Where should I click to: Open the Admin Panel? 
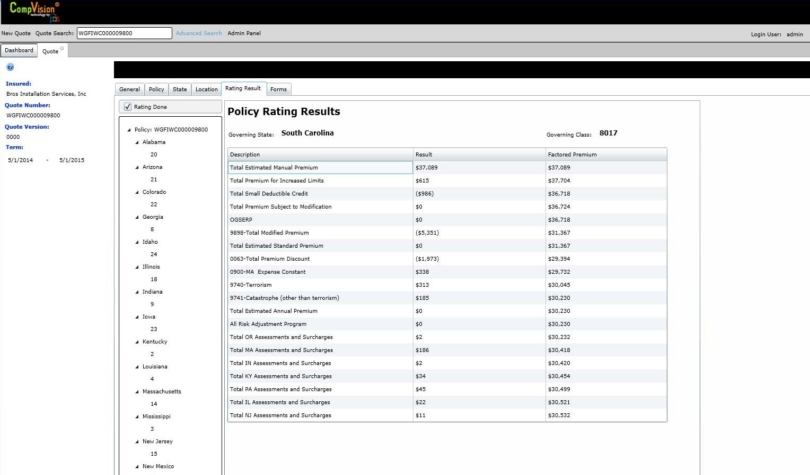click(244, 33)
